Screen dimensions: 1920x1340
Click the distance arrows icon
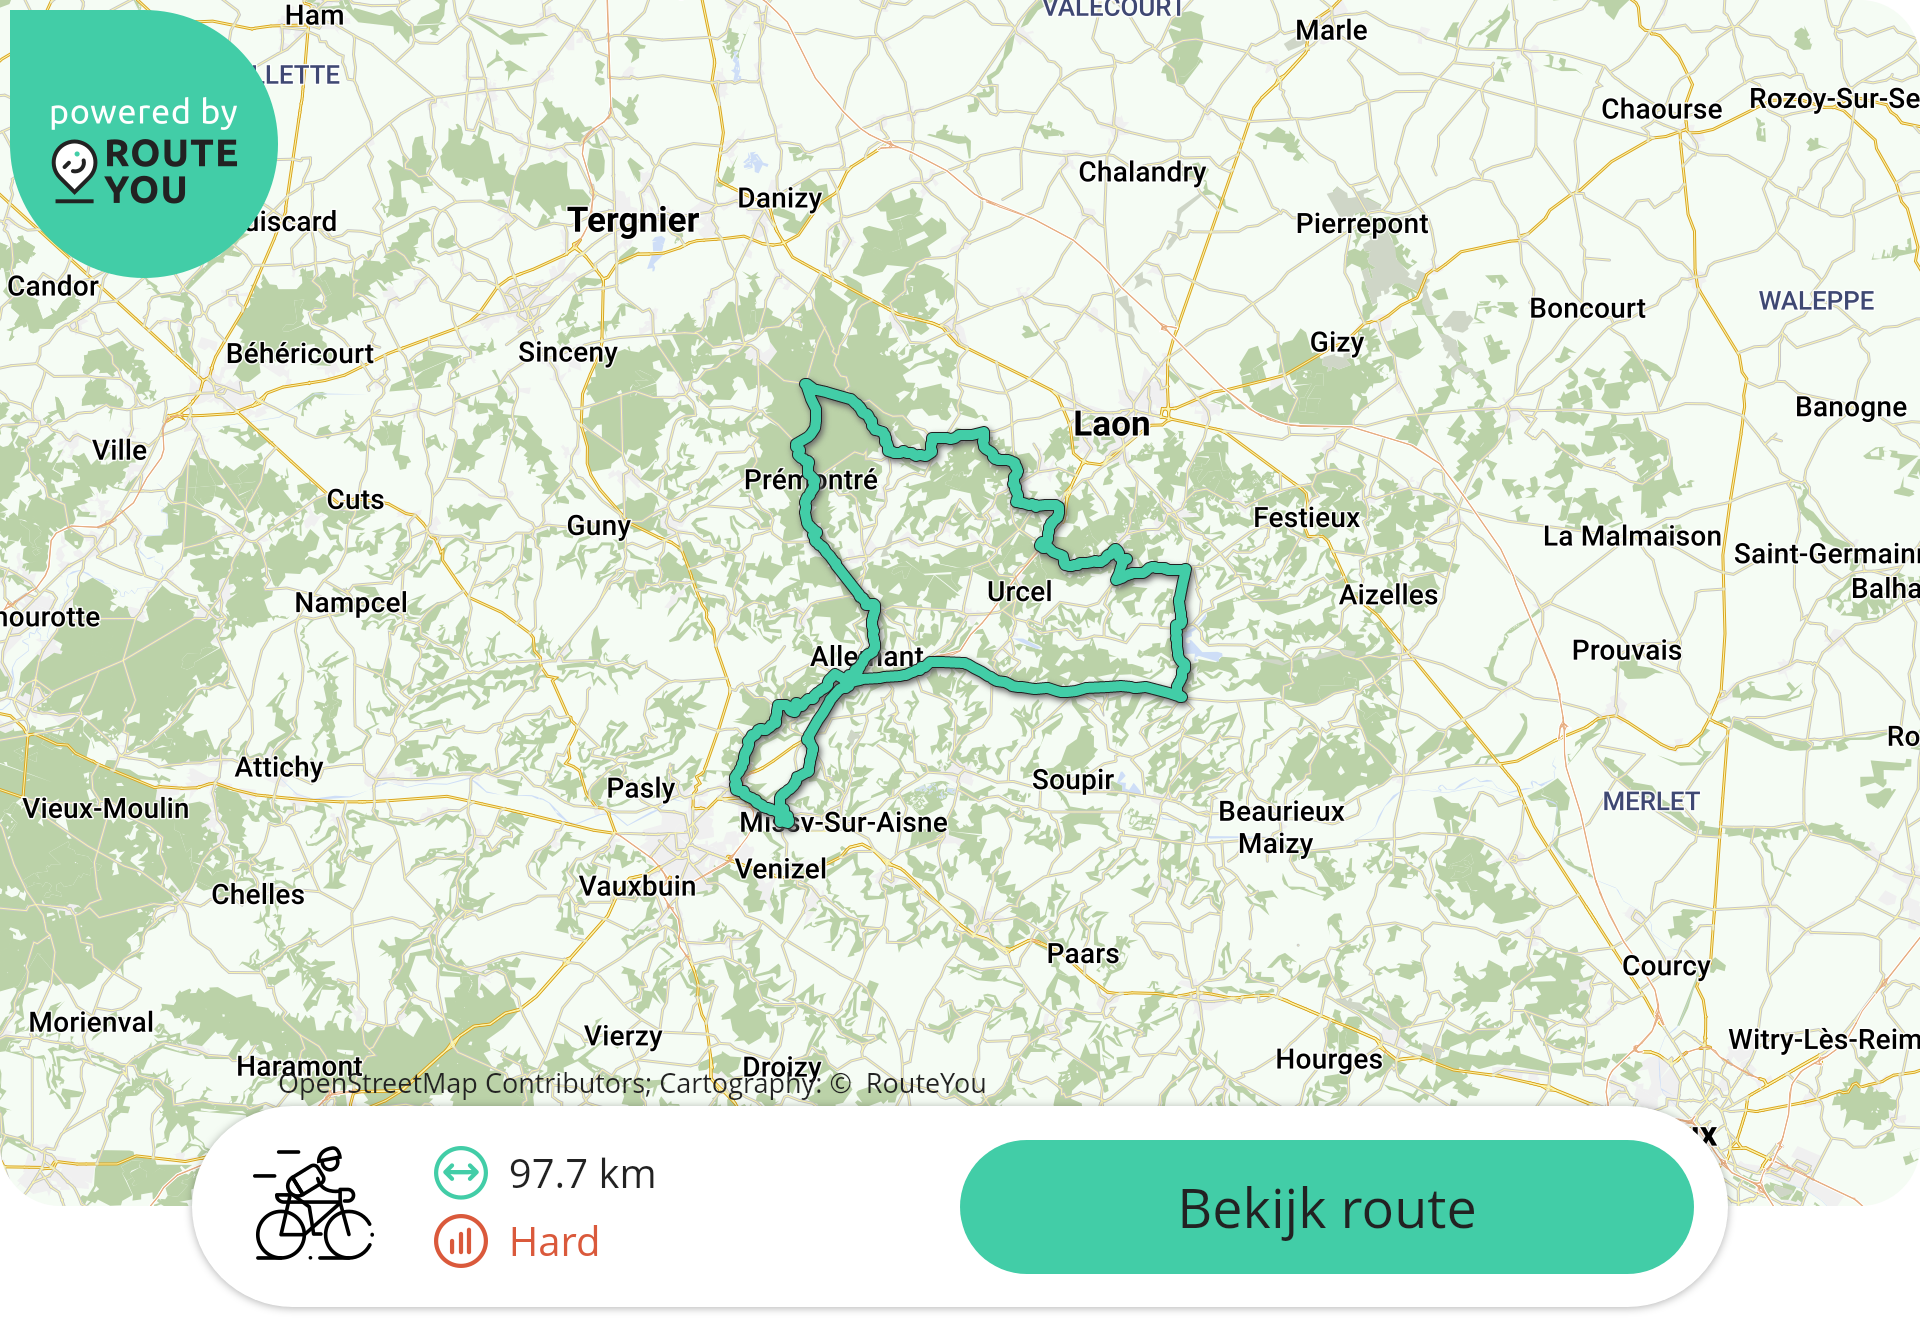coord(461,1172)
